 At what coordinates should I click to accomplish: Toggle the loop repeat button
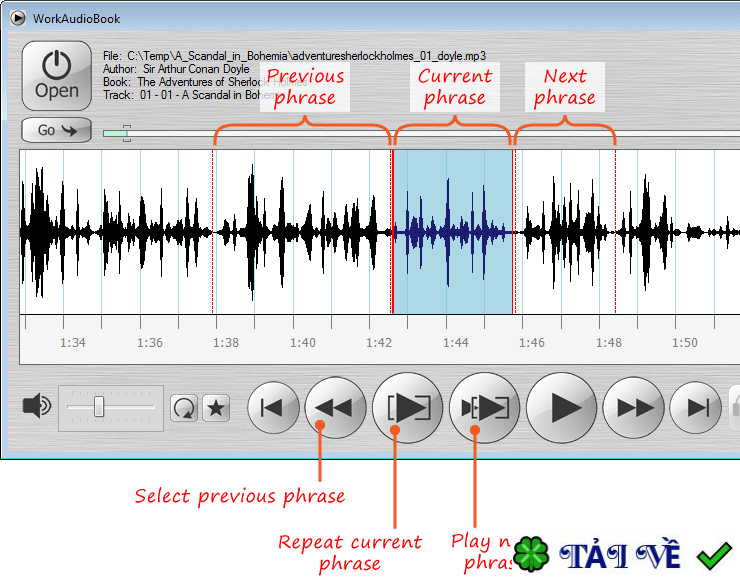click(x=184, y=408)
